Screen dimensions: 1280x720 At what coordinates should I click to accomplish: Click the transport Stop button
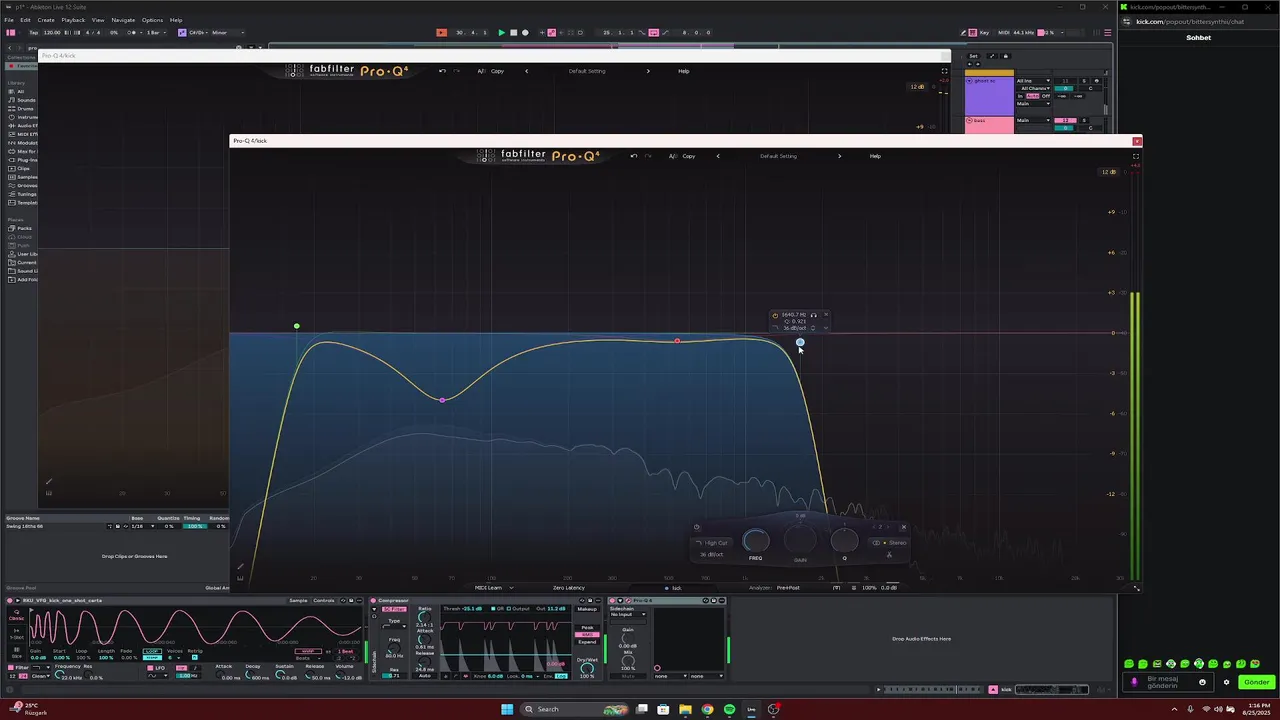click(x=513, y=32)
